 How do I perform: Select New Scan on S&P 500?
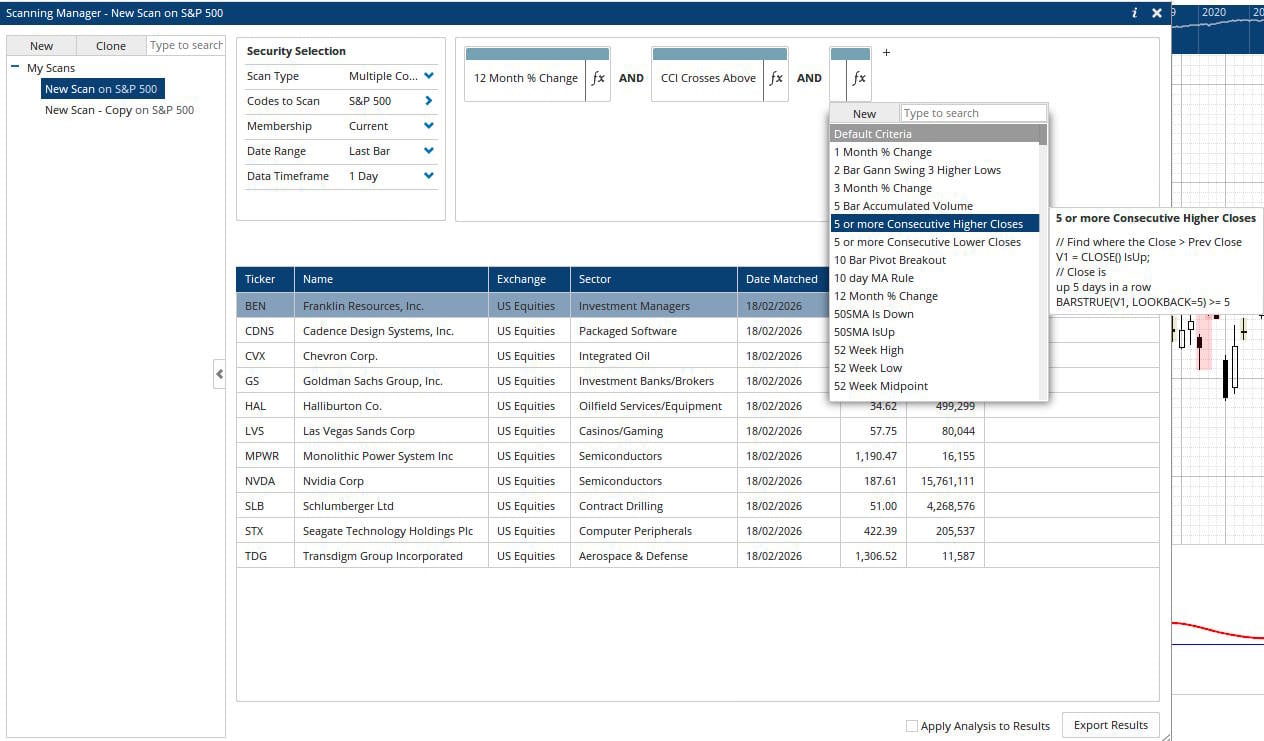tap(101, 89)
